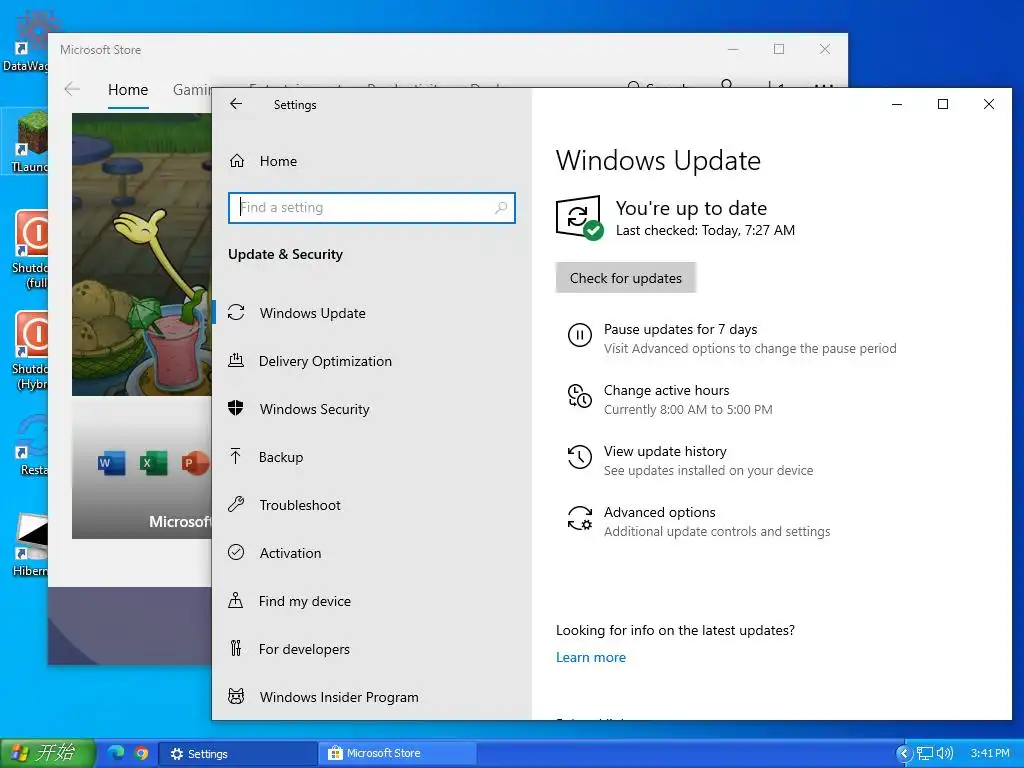Click volume speaker icon in tray
The width and height of the screenshot is (1024, 768).
point(944,754)
